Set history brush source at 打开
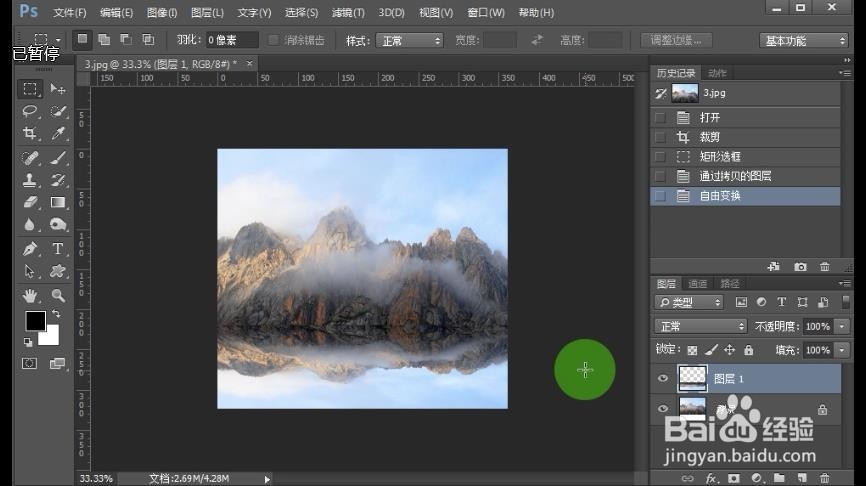866x486 pixels. [x=660, y=118]
